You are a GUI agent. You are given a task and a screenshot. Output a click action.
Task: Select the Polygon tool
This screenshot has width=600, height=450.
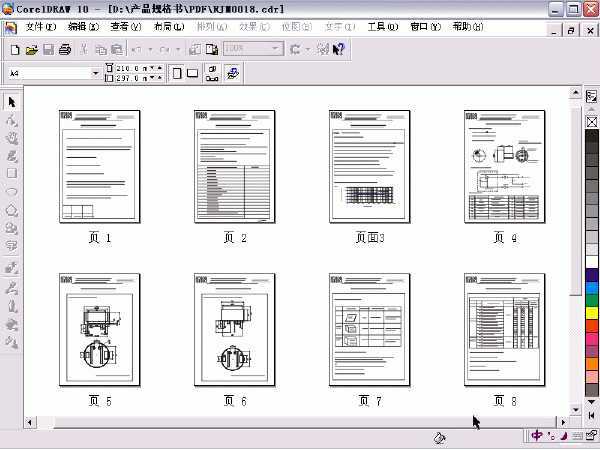point(11,210)
